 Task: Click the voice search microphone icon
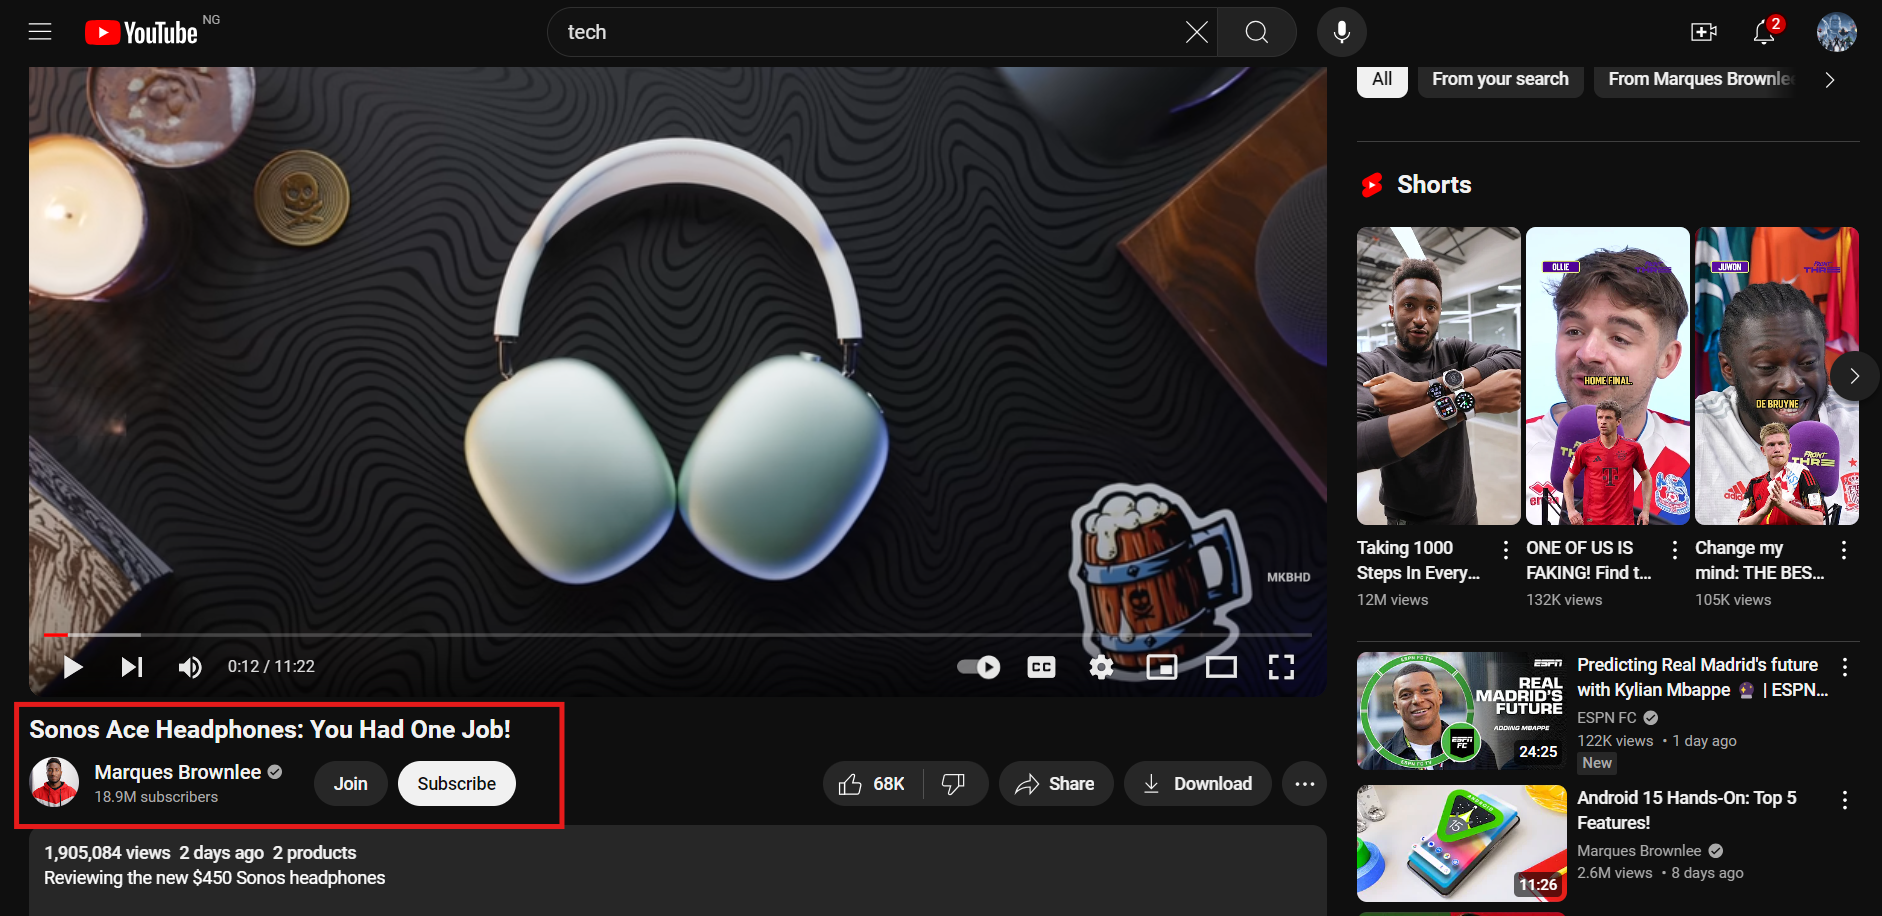(1341, 32)
